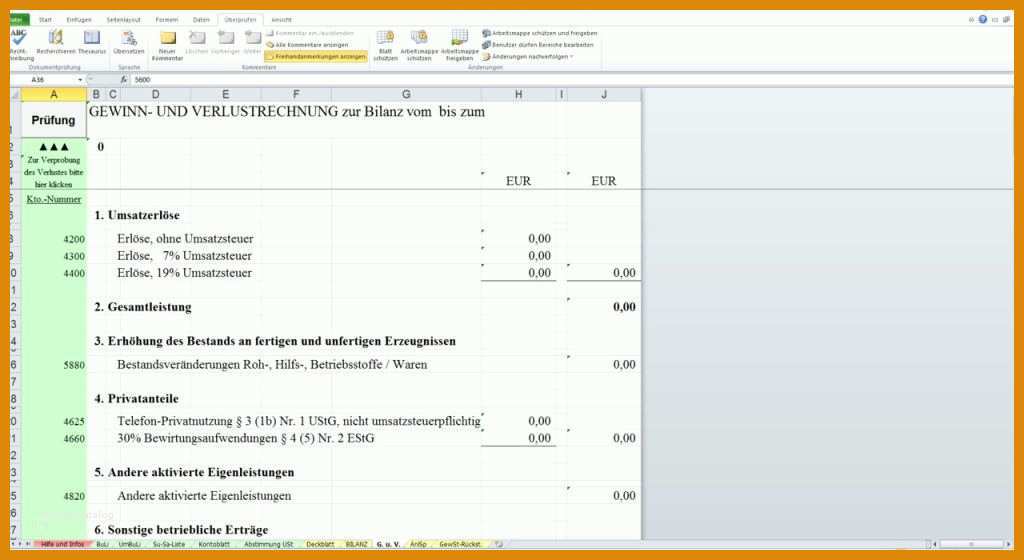Click account number 4400 cell

pyautogui.click(x=54, y=273)
